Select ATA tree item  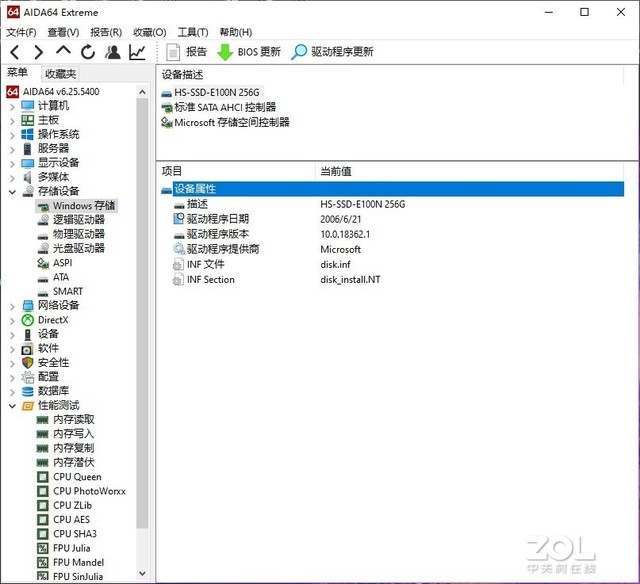53,277
